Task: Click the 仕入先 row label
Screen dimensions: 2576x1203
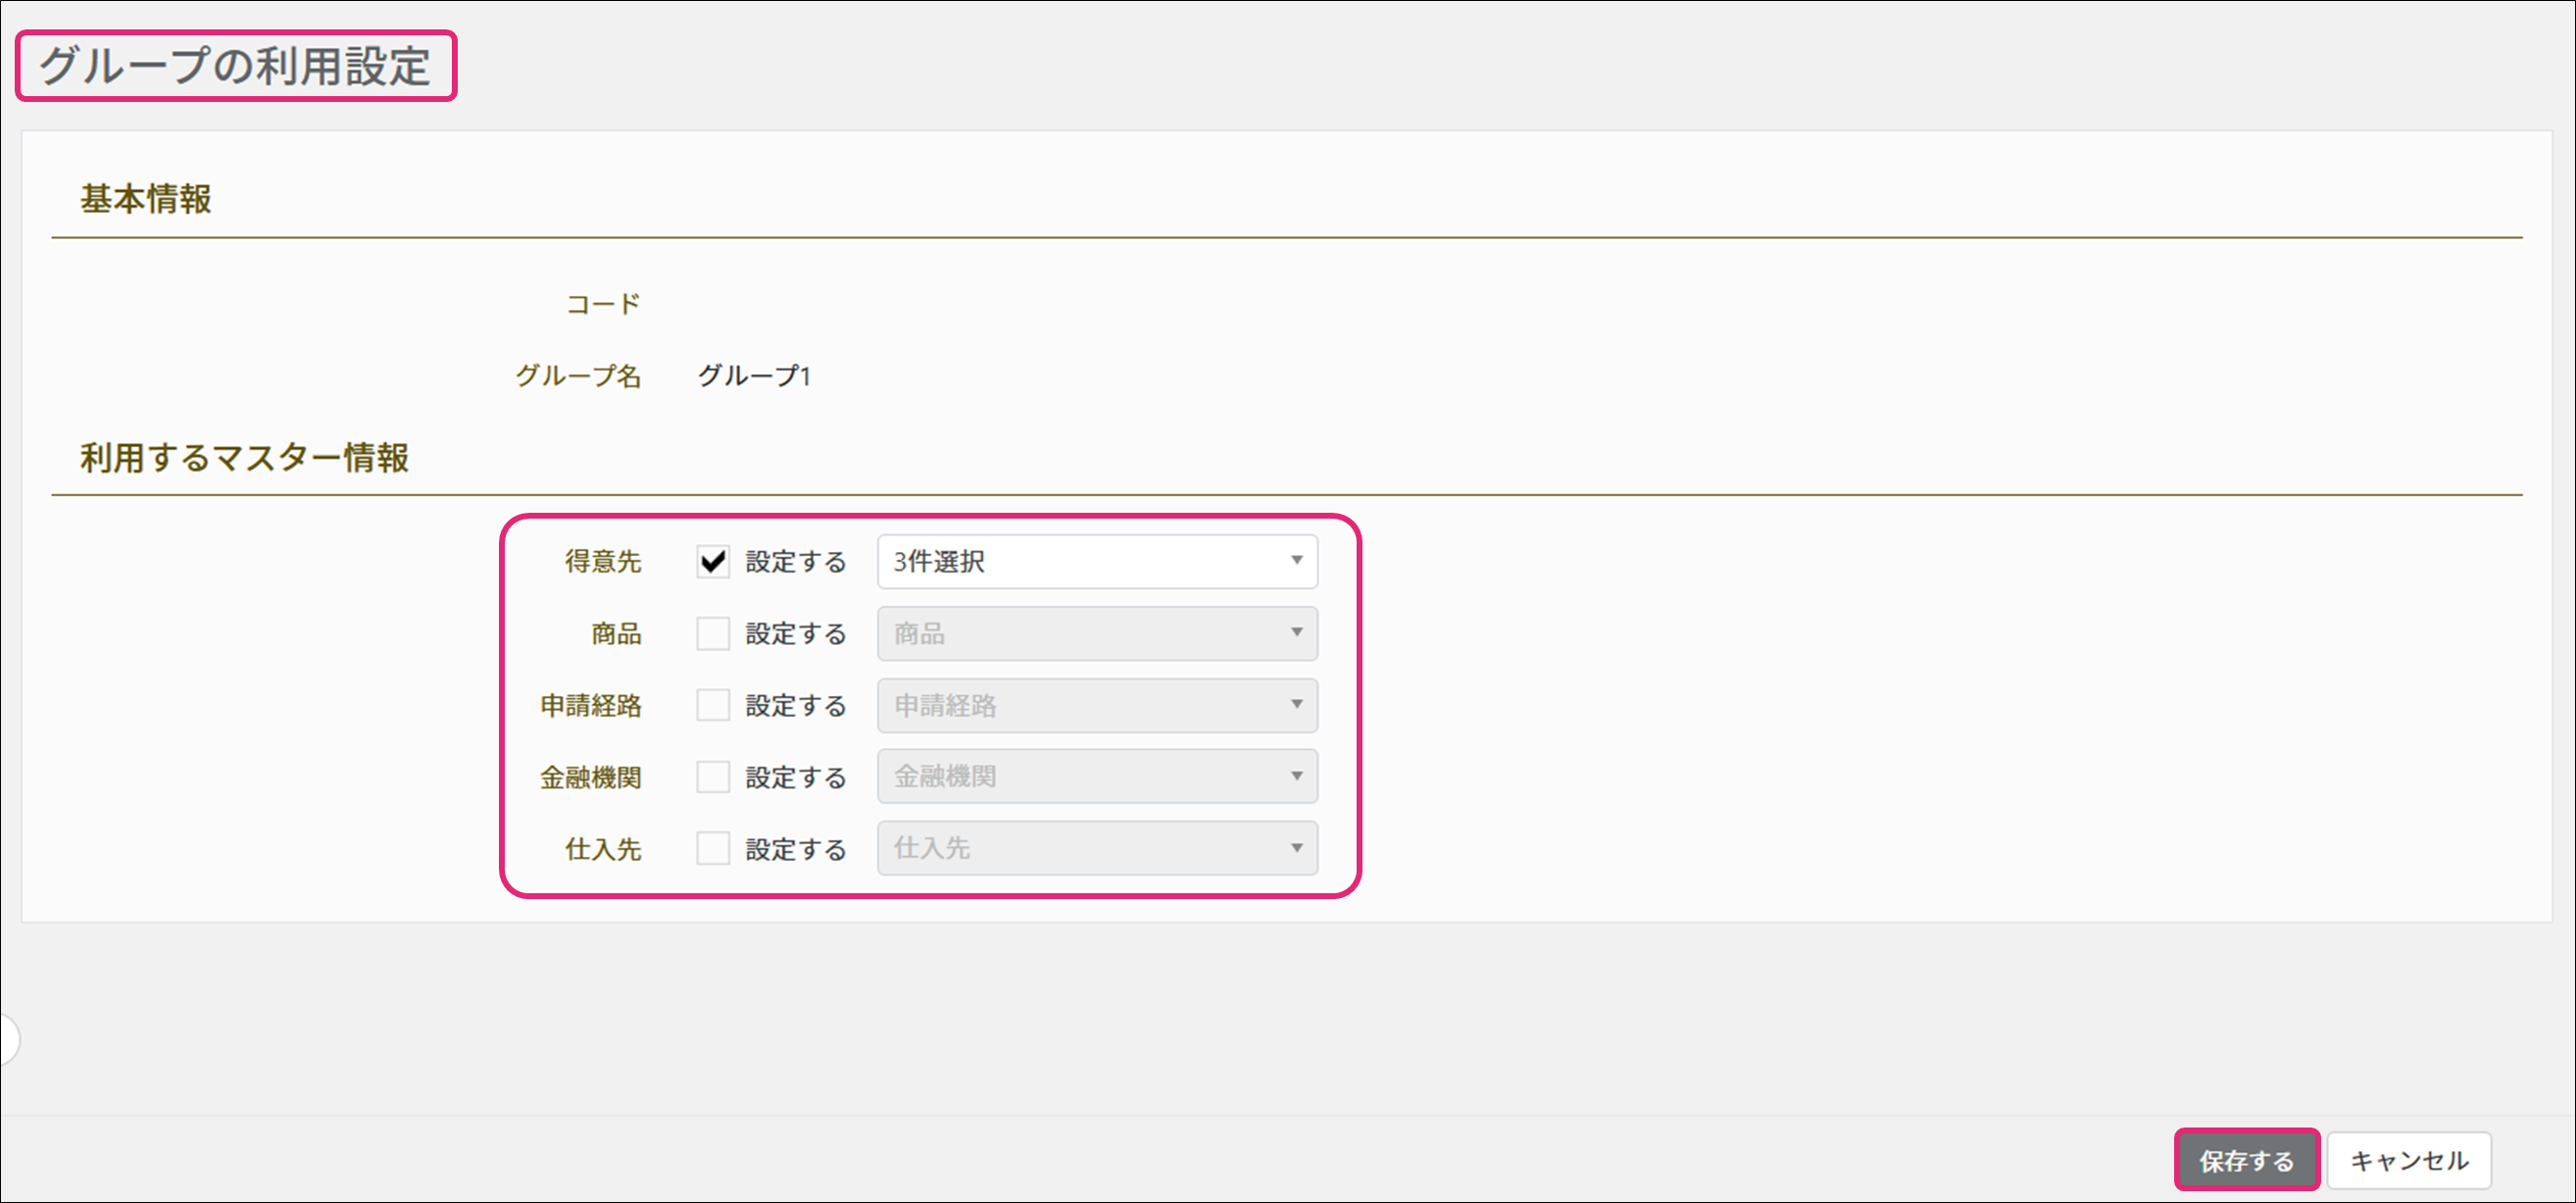Action: click(x=603, y=849)
